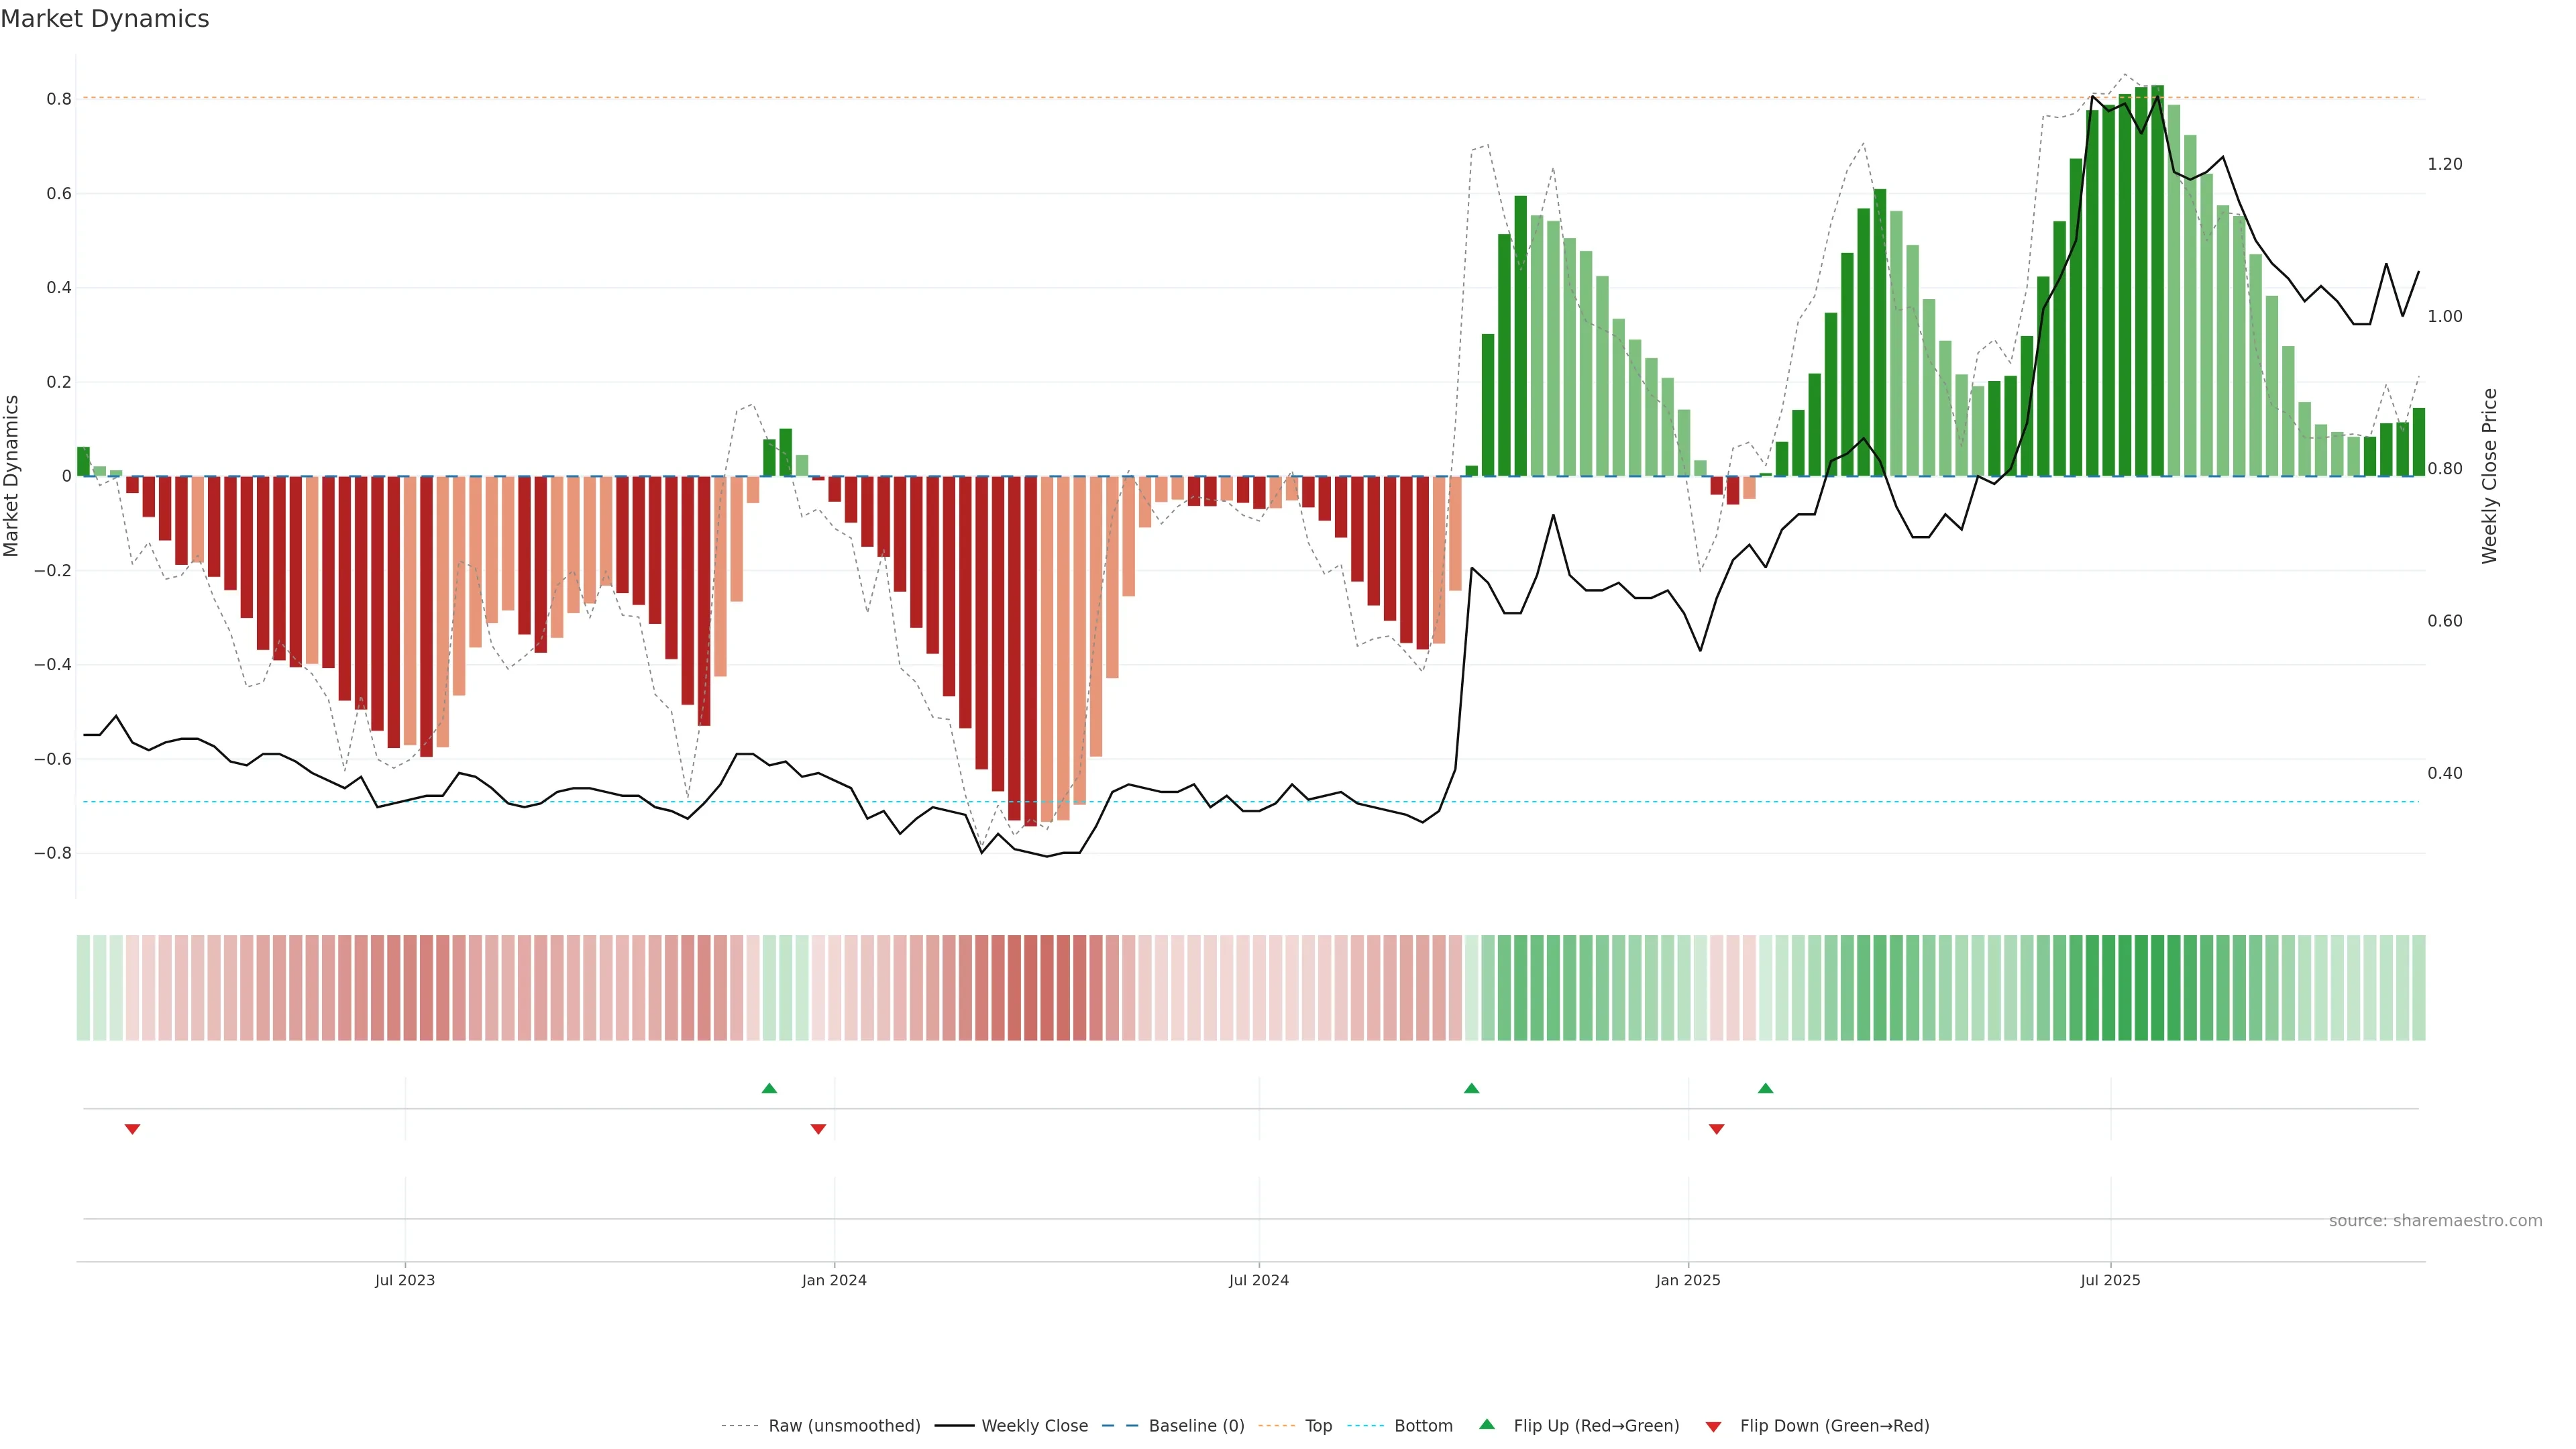
Task: Click the Weekly Close Price axis title
Action: pyautogui.click(x=2489, y=476)
